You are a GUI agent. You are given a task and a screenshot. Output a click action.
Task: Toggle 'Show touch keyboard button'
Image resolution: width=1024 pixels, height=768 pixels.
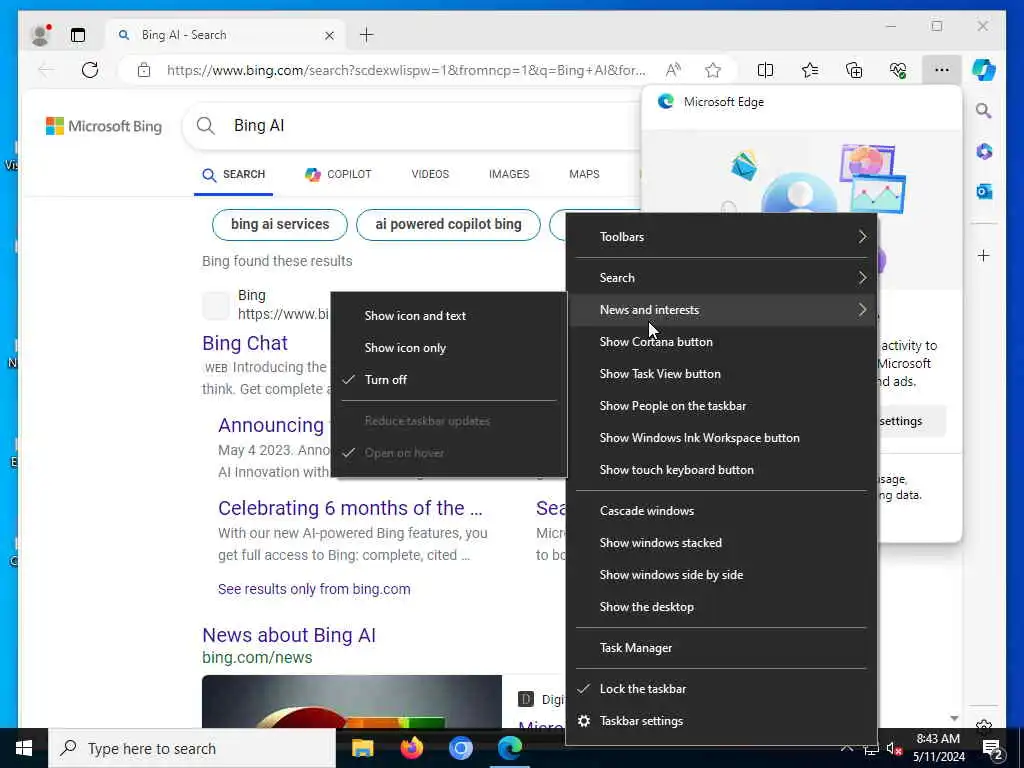pos(721,470)
